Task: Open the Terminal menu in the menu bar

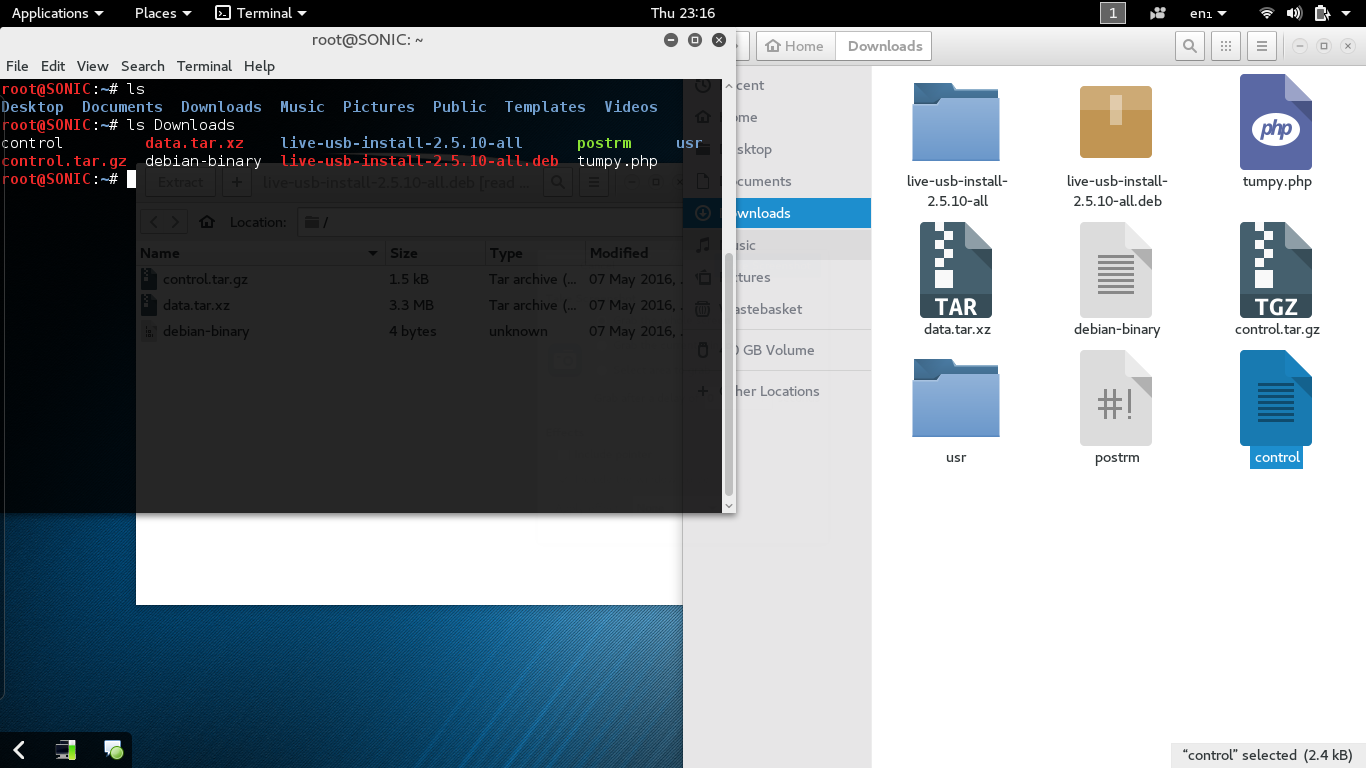Action: pos(204,66)
